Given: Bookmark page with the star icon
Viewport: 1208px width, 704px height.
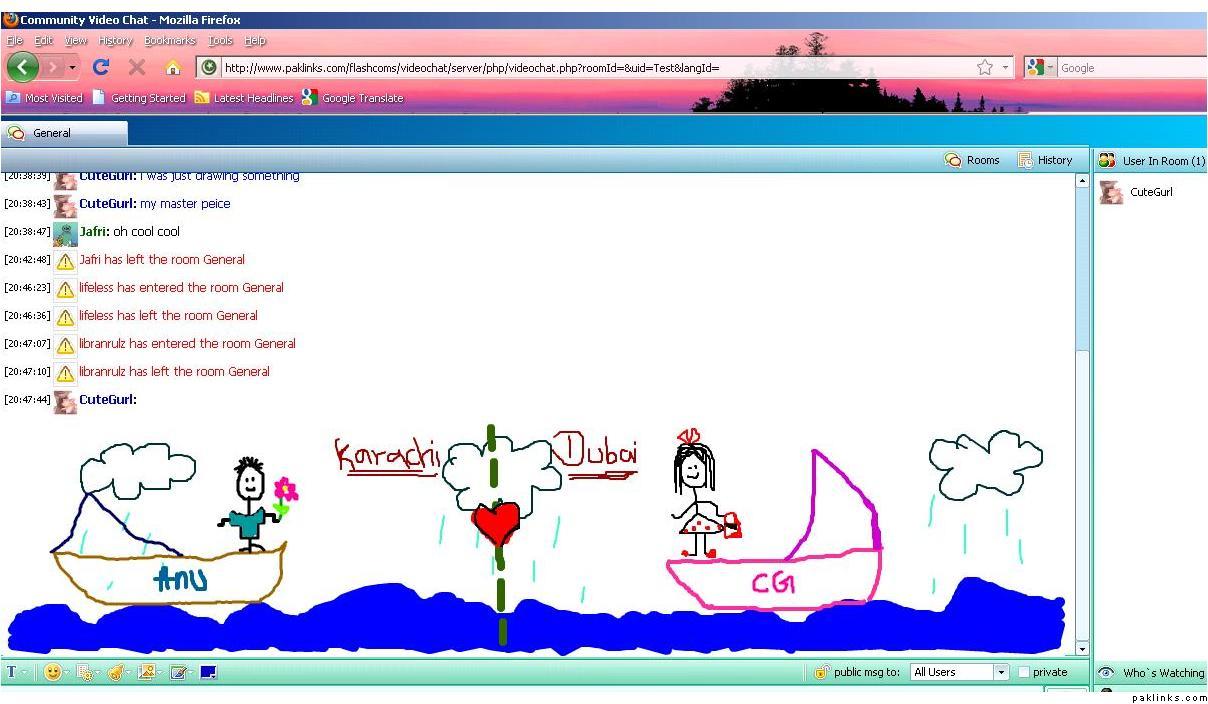Looking at the screenshot, I should click(x=985, y=67).
